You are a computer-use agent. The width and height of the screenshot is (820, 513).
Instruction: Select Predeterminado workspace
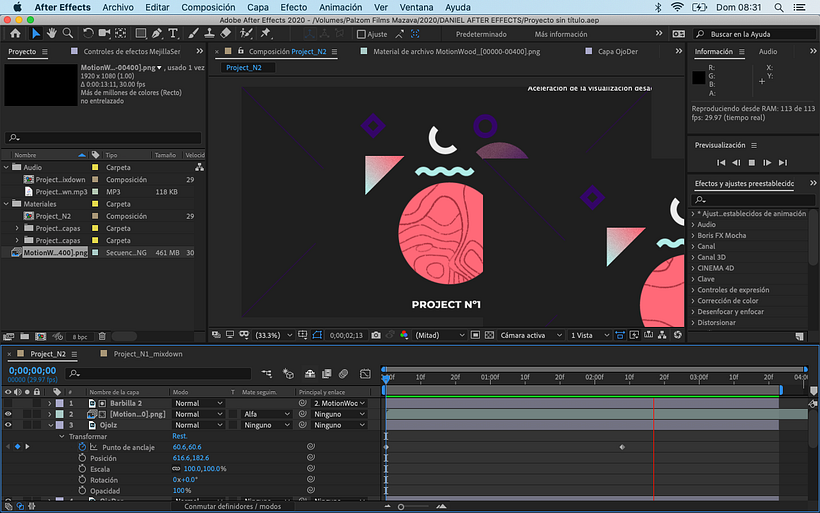pos(481,34)
